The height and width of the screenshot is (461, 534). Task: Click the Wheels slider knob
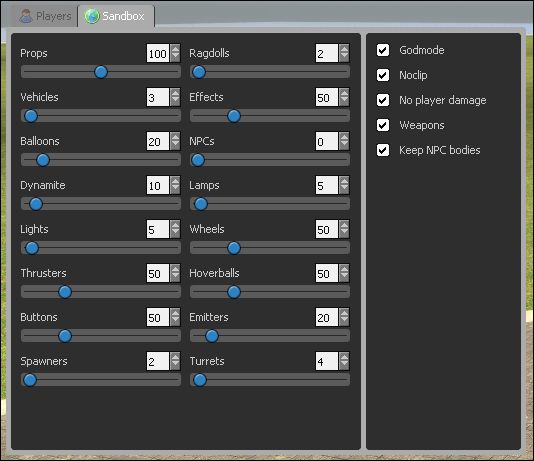tap(234, 248)
